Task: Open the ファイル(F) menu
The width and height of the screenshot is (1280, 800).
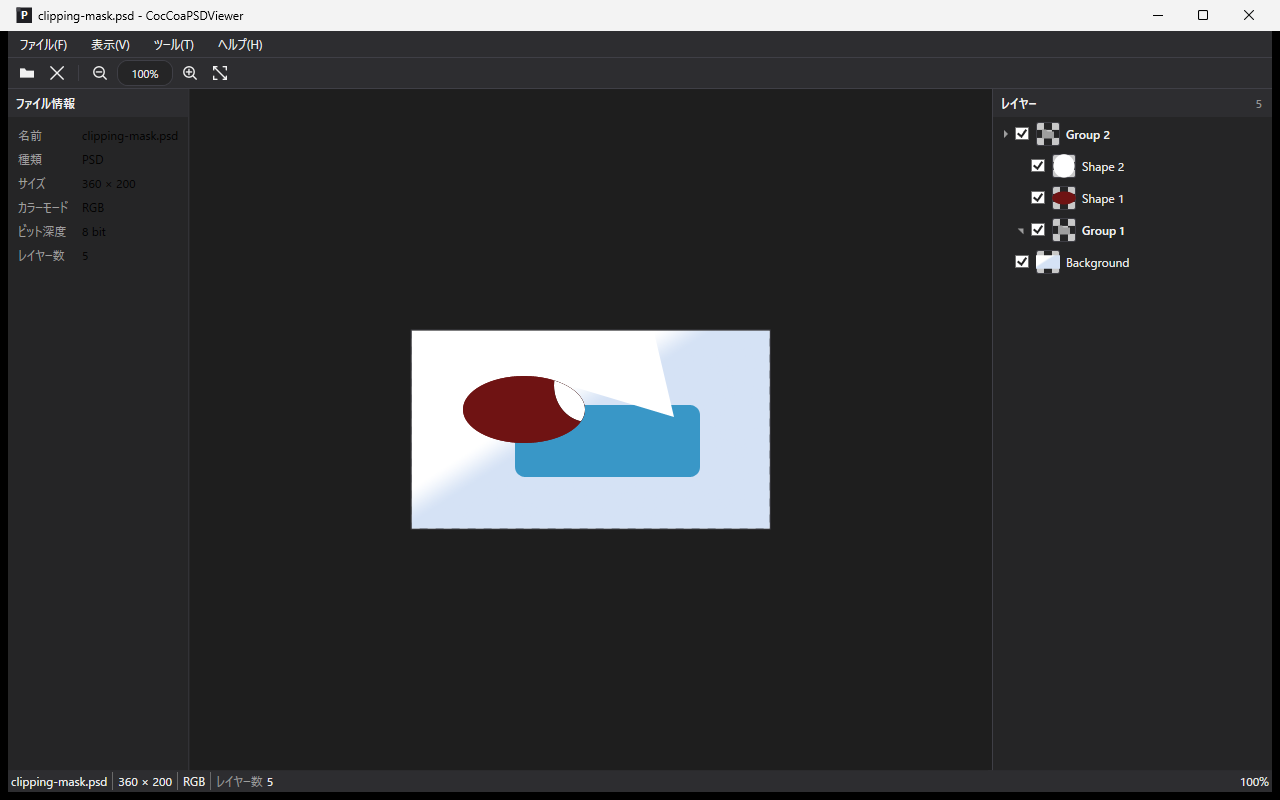Action: point(43,45)
